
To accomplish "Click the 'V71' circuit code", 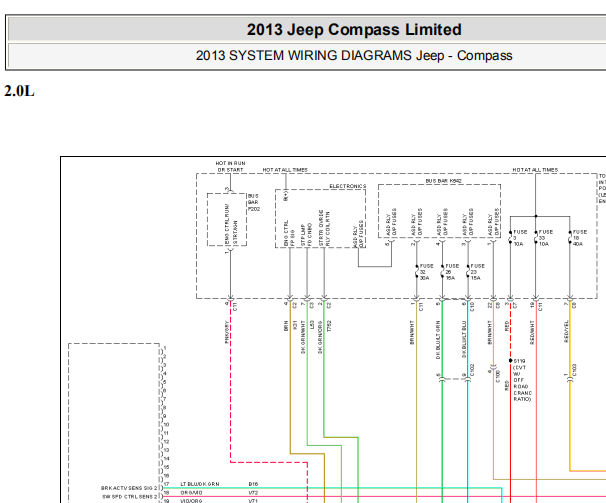I will 254,501.
